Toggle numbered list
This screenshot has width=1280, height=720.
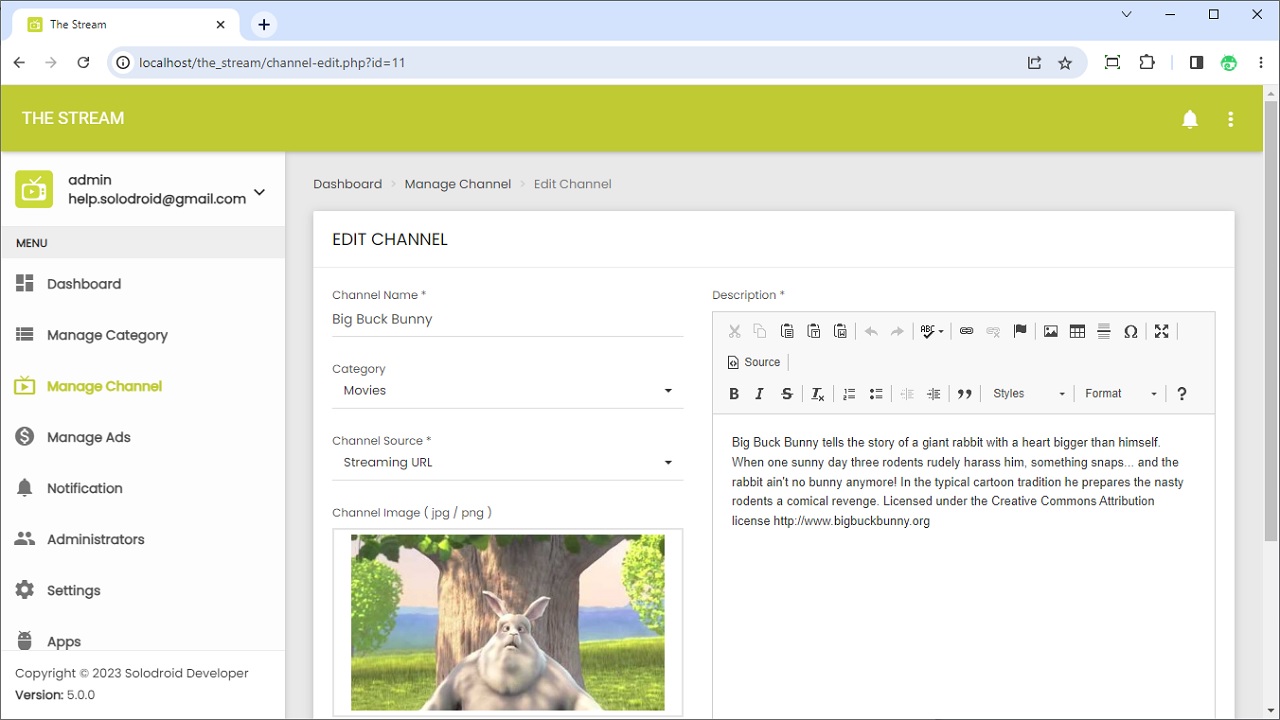[x=849, y=394]
